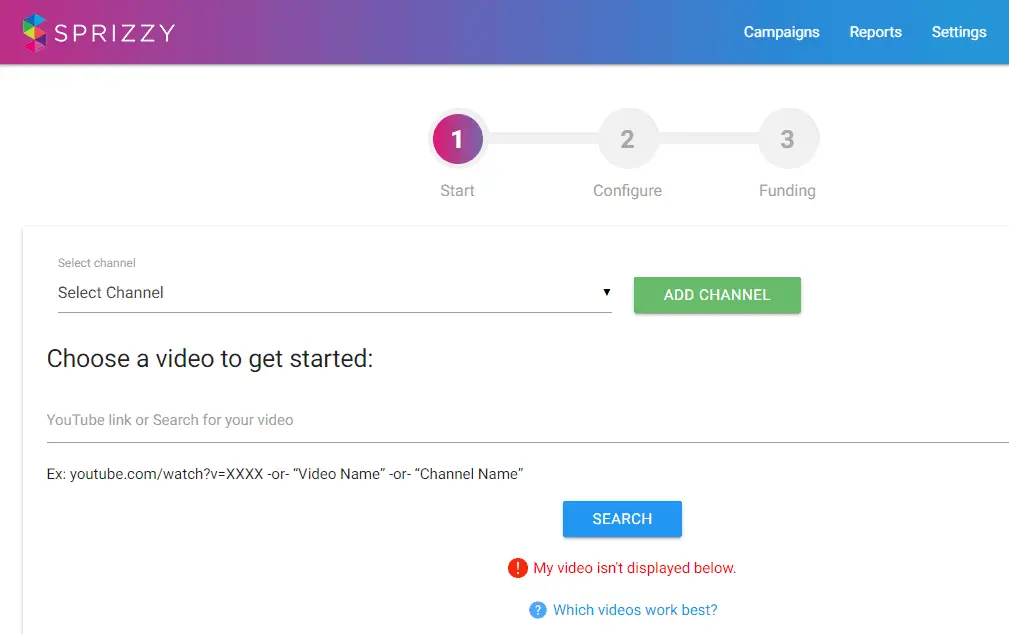Click the blue question mark help icon
Image resolution: width=1009 pixels, height=634 pixels.
(538, 610)
